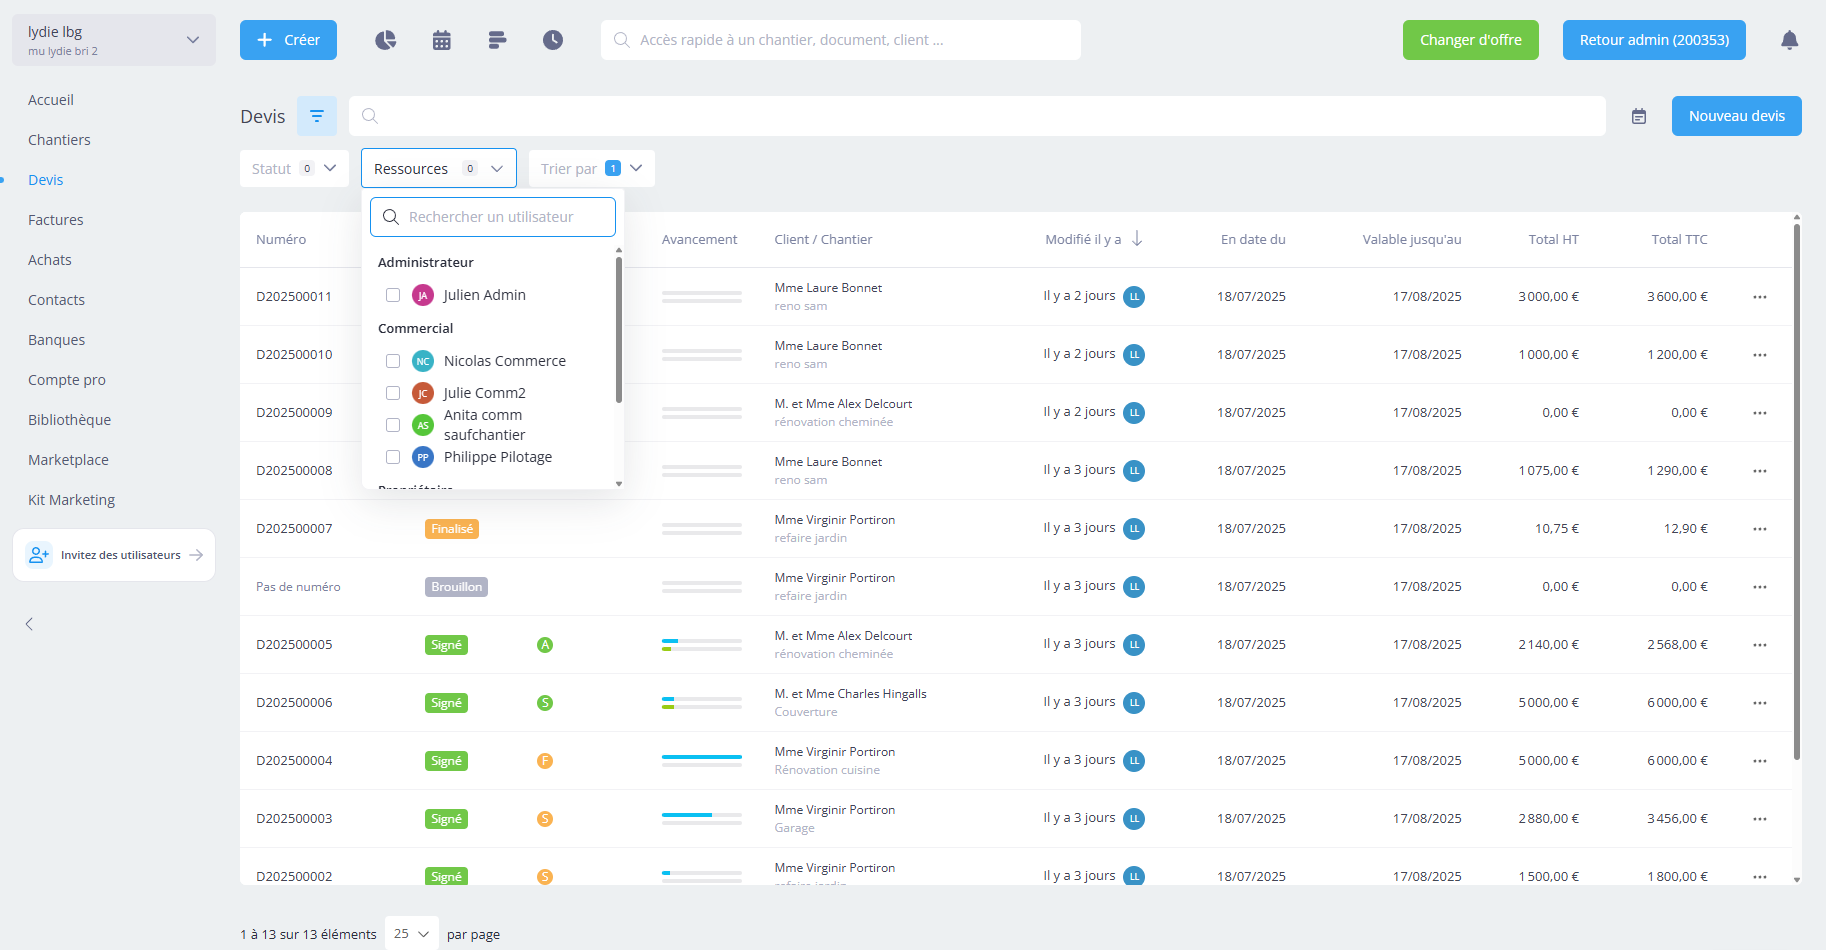The image size is (1842, 950).
Task: Open Contacts in the sidebar
Action: click(x=56, y=300)
